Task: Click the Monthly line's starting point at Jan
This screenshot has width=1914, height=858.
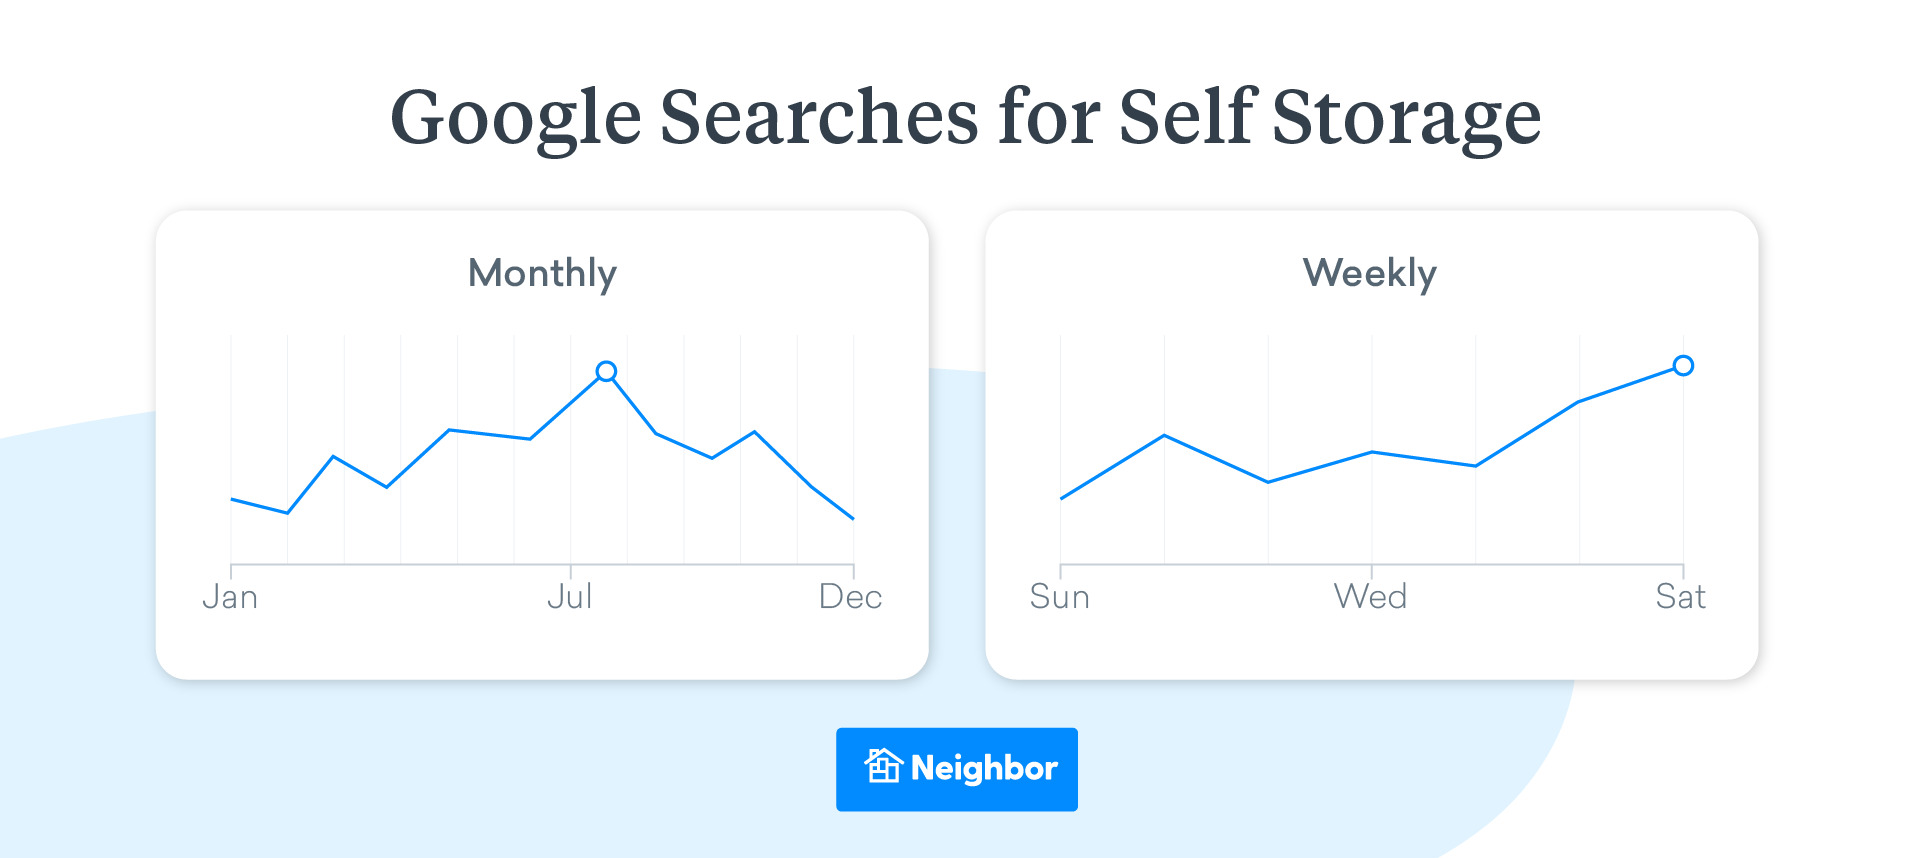Action: coord(232,499)
